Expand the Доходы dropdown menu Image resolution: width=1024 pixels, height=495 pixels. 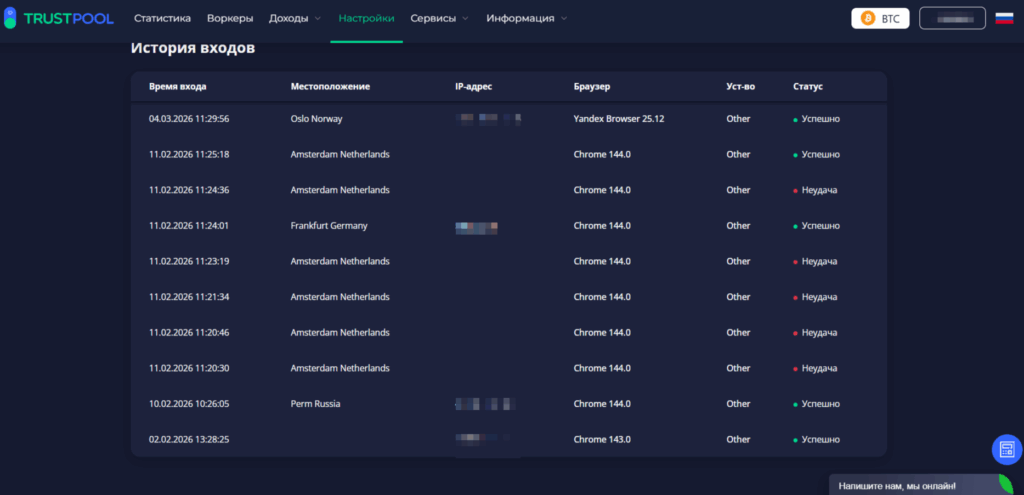[295, 18]
